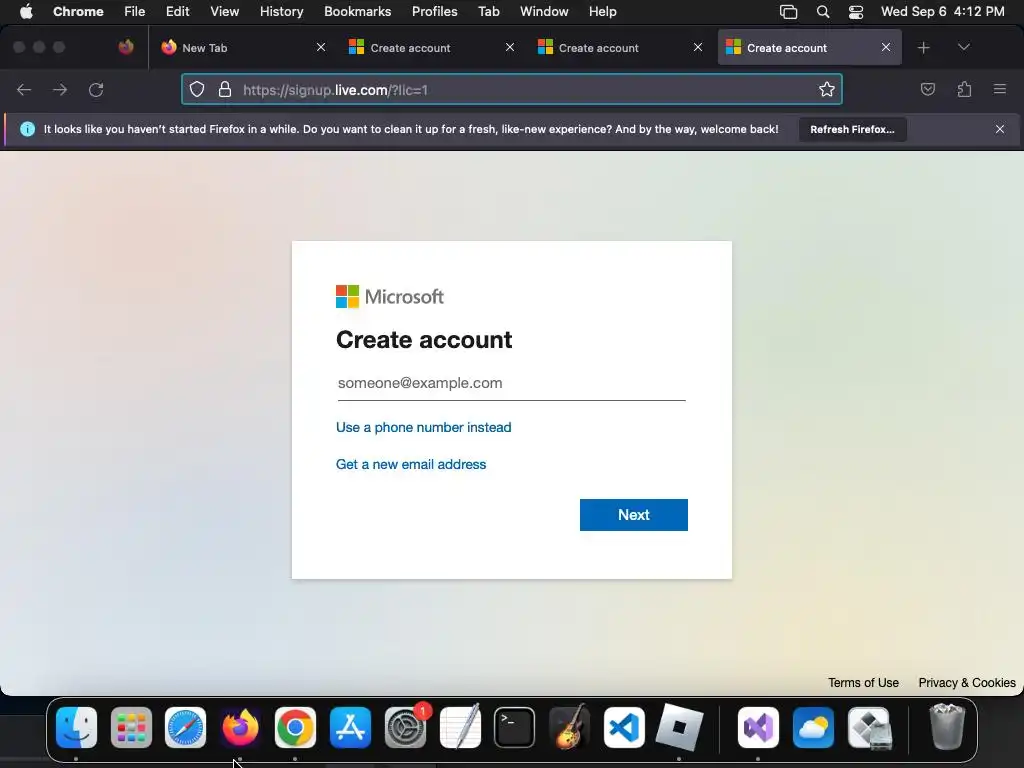Open the Chrome app menu

pos(78,12)
